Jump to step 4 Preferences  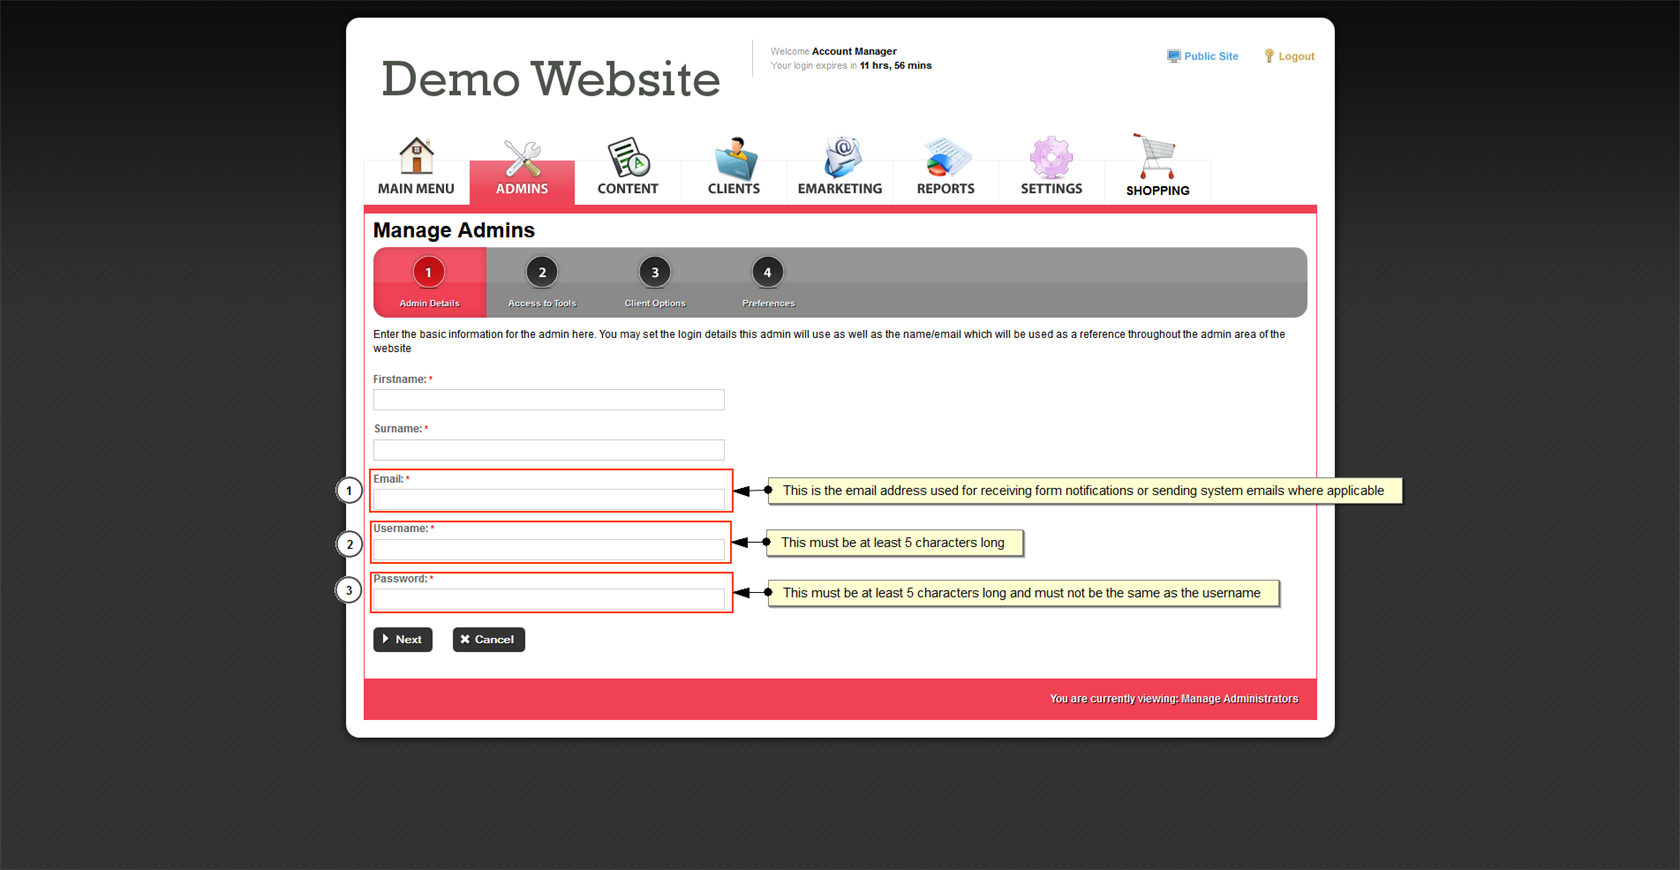(767, 273)
